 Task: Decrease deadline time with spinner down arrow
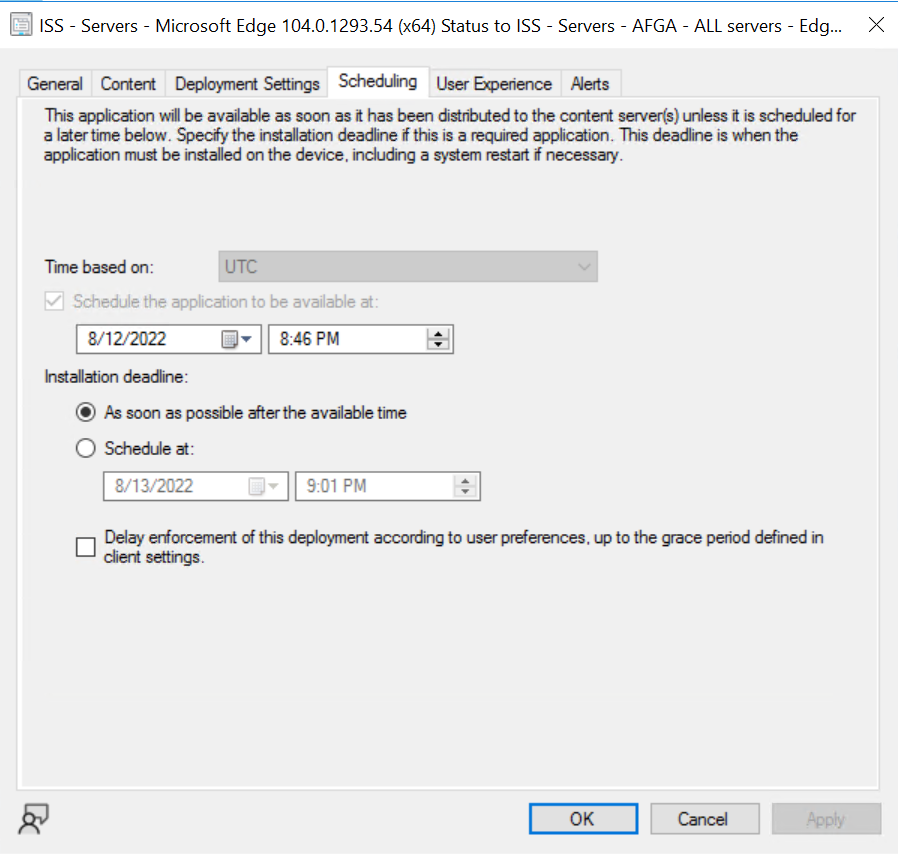pyautogui.click(x=465, y=491)
